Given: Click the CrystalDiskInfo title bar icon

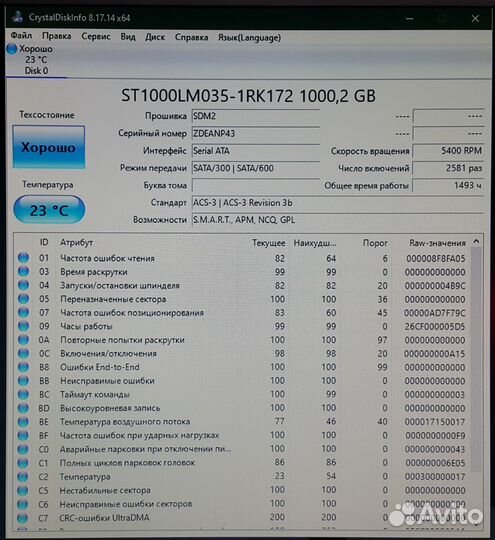Looking at the screenshot, I should coord(17,17).
